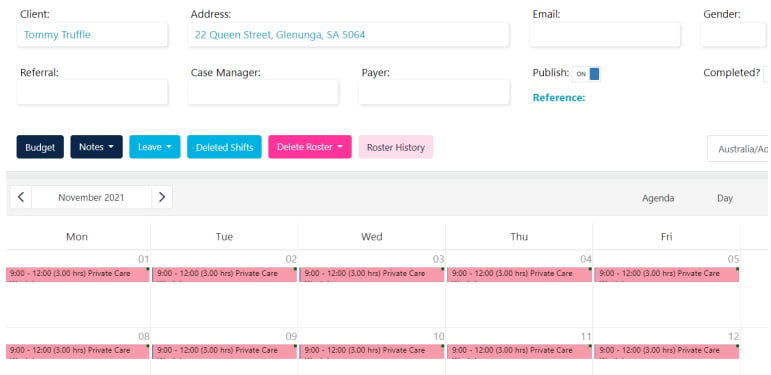Select date number 03 in calendar
Viewport: 771px width, 375px height.
[439, 259]
